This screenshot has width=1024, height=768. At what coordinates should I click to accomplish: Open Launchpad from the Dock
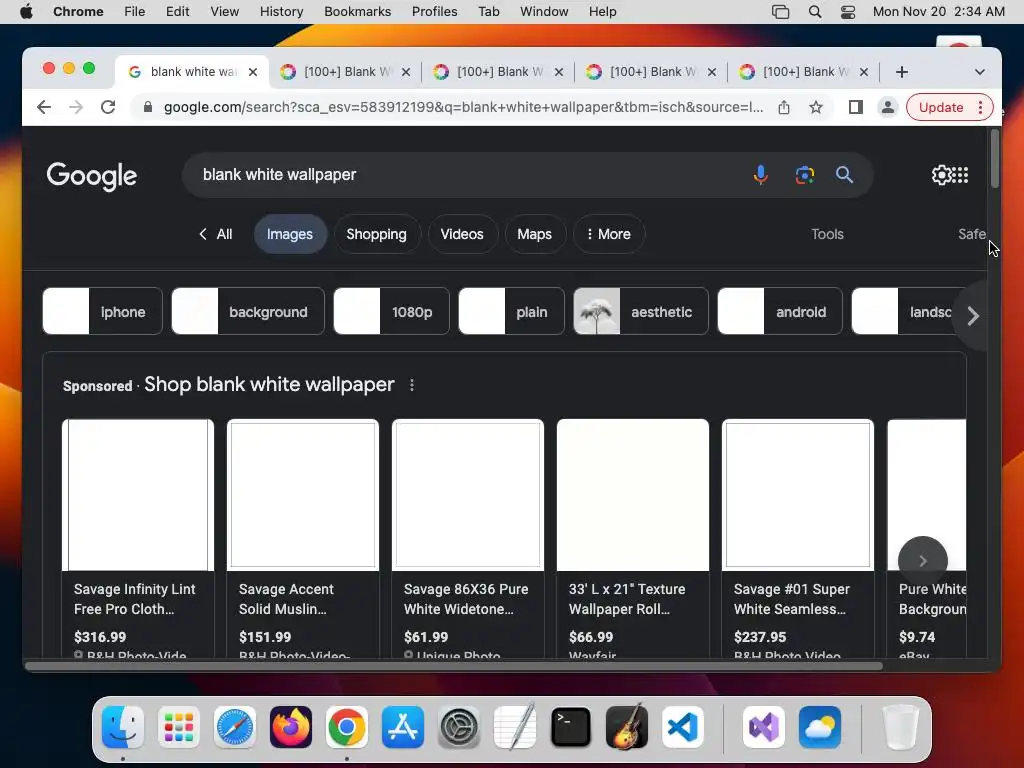tap(178, 727)
